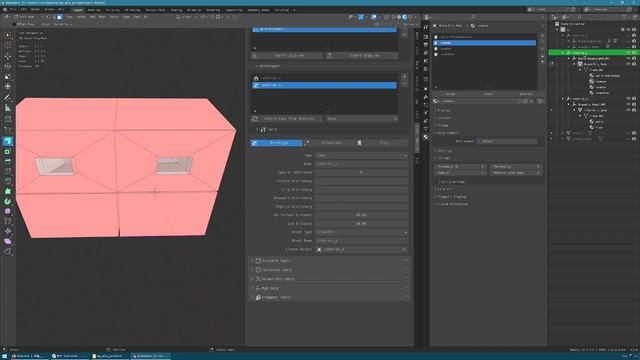
Task: Switch to the Sculpting workspace tab
Action: pyautogui.click(x=113, y=10)
